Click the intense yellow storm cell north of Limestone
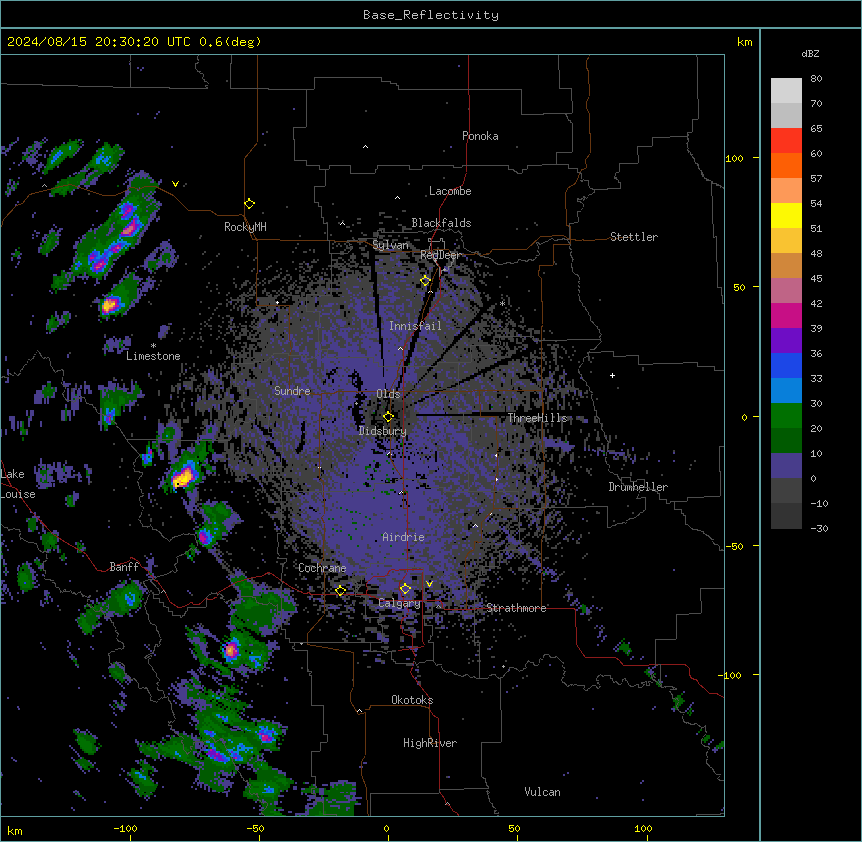This screenshot has width=862, height=842. pyautogui.click(x=110, y=304)
